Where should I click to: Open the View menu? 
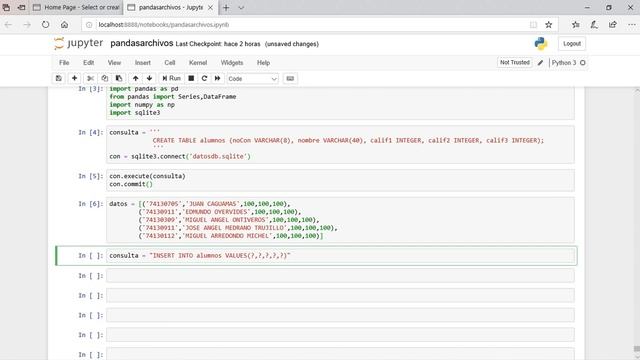(x=114, y=63)
